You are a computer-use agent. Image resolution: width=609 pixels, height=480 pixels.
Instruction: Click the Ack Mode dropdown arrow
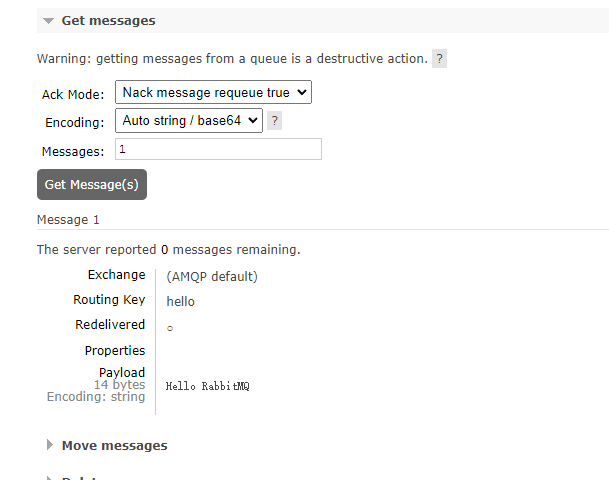[302, 92]
